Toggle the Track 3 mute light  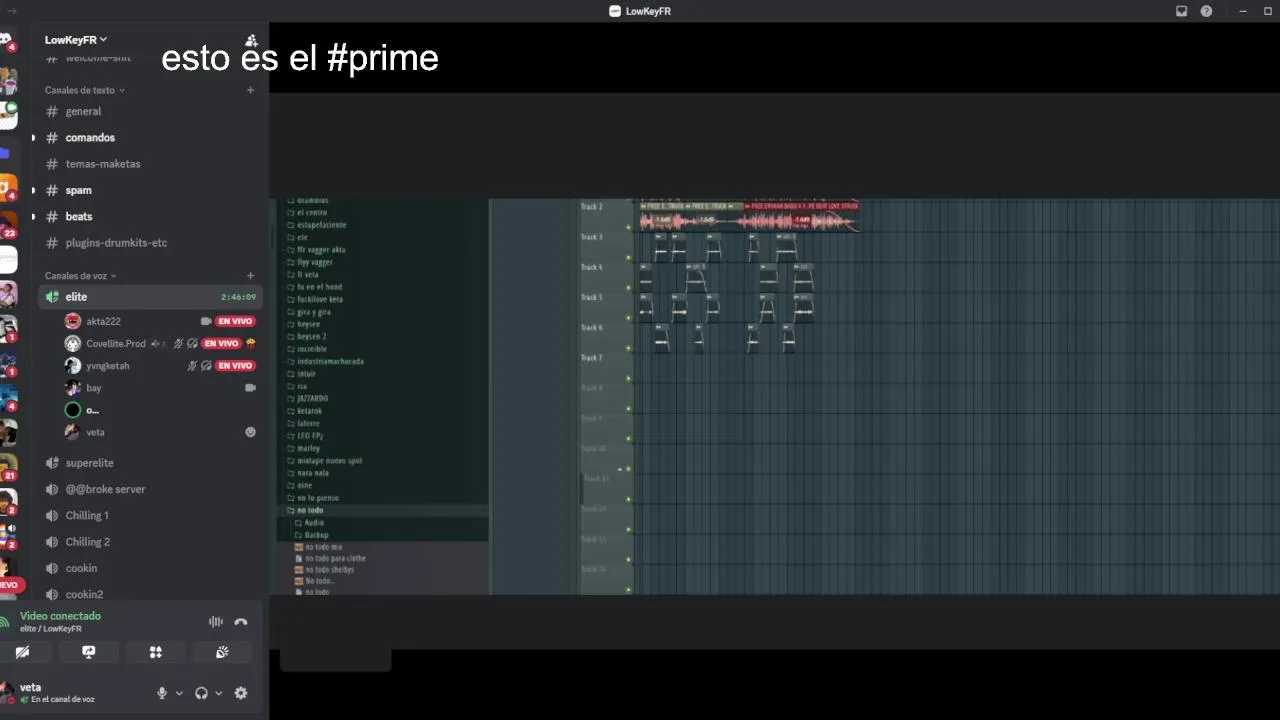point(629,258)
